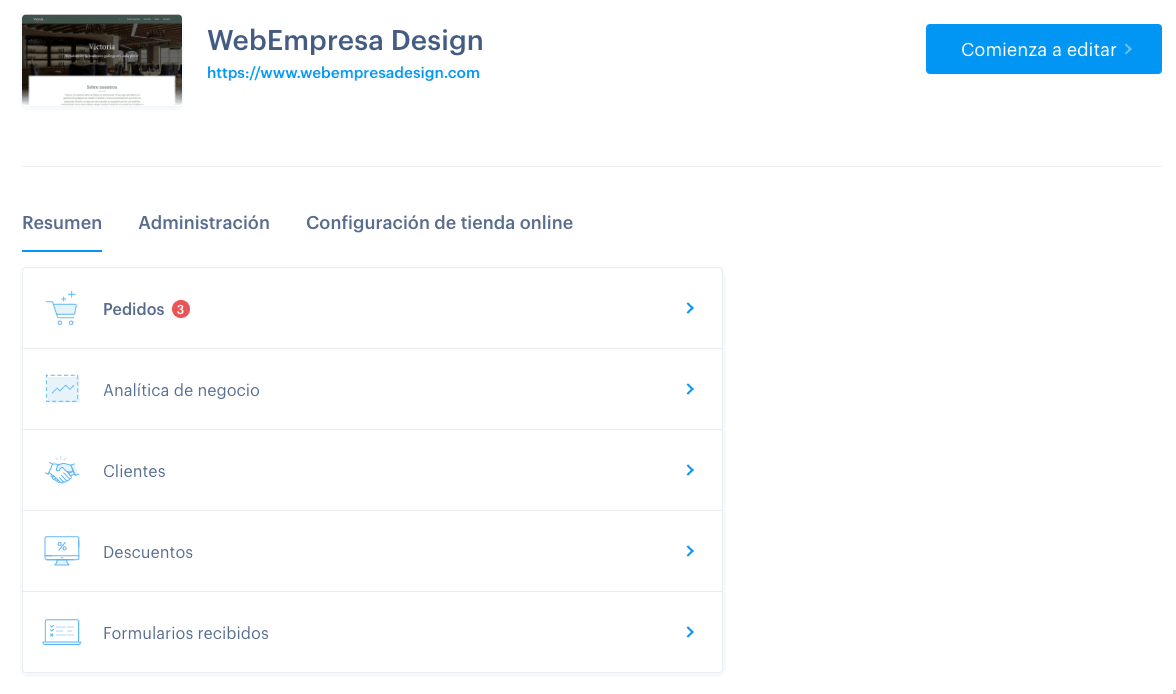Click the WebEmpresa Design site title
Image resolution: width=1176 pixels, height=694 pixels.
(345, 40)
